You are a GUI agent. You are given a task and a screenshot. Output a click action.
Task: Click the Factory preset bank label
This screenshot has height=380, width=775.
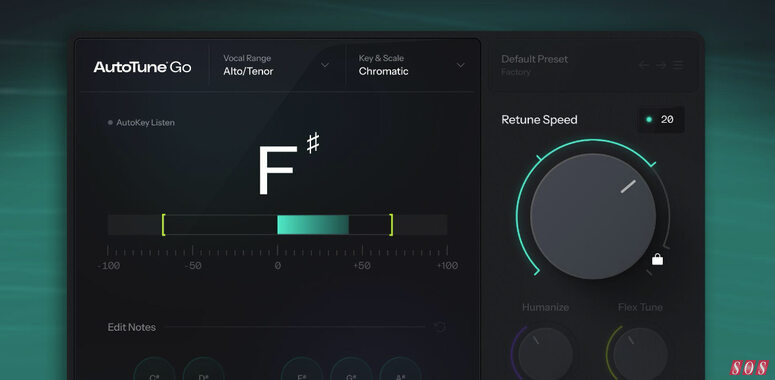coord(516,72)
